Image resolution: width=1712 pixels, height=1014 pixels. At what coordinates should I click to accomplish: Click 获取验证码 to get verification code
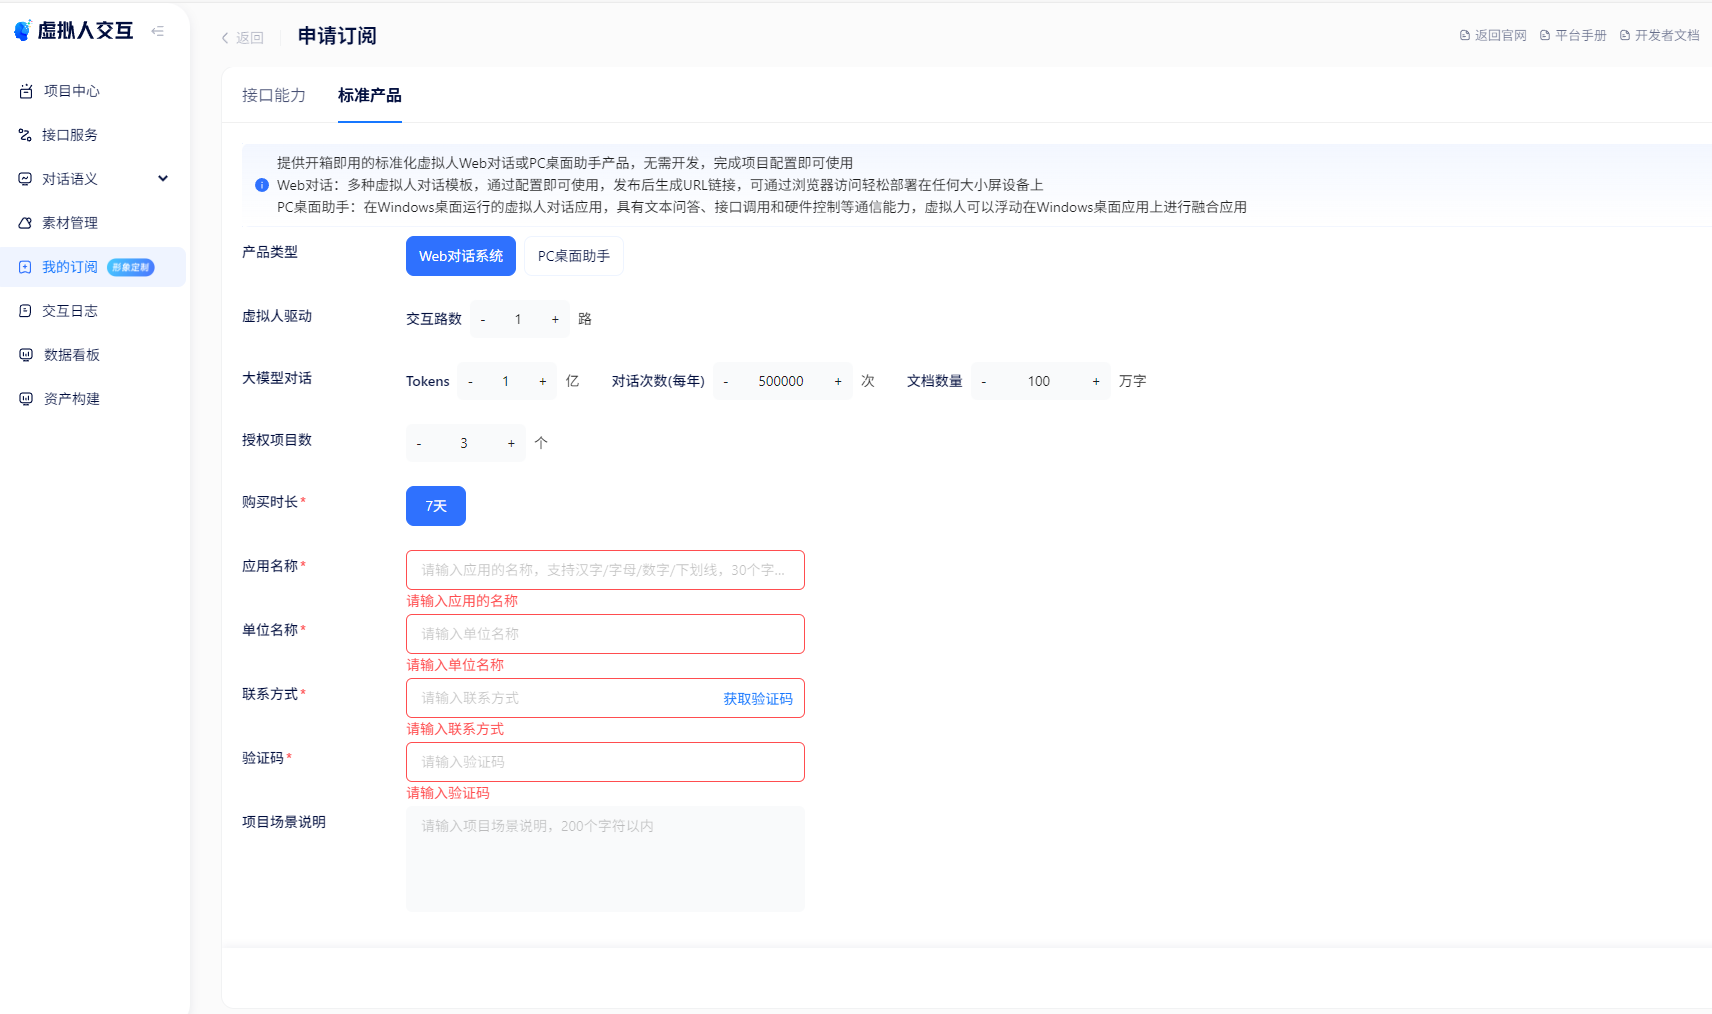pos(757,699)
